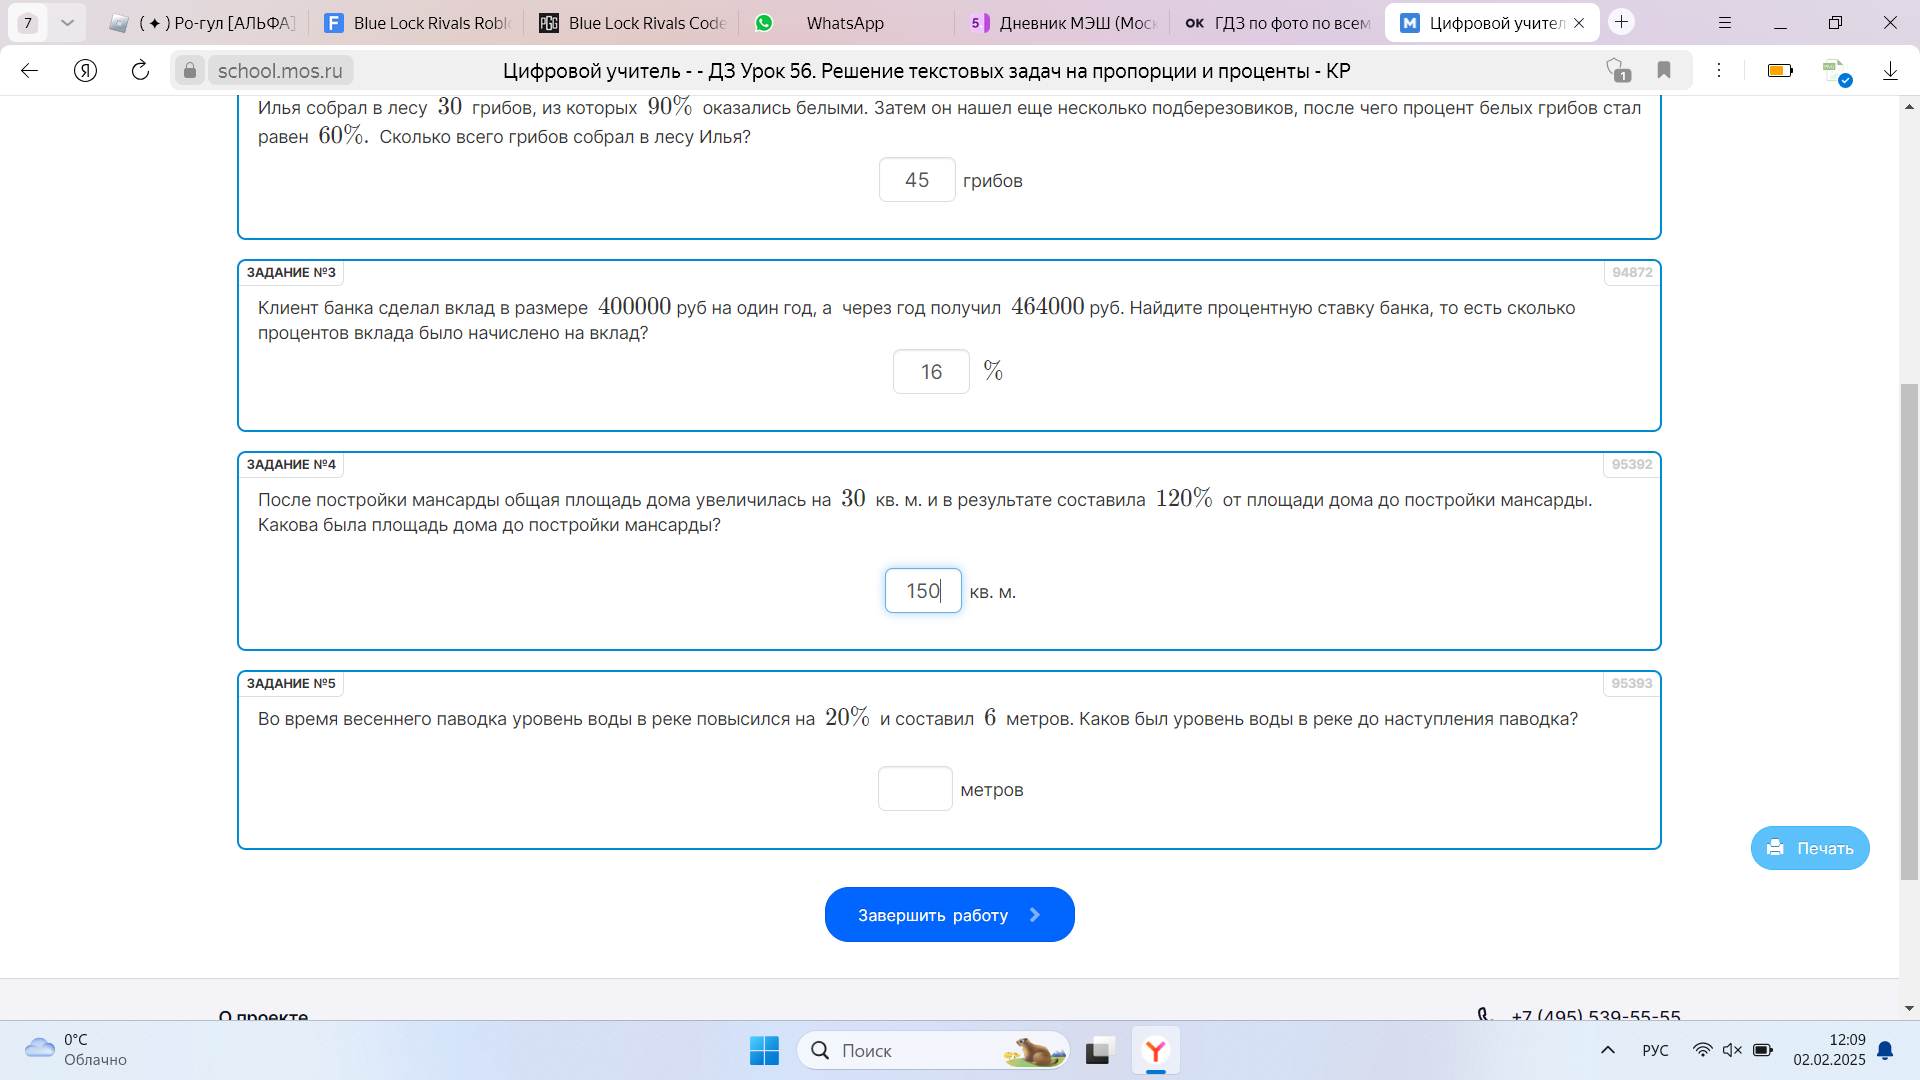Image resolution: width=1920 pixels, height=1080 pixels.
Task: Open the browser three-dot menu
Action: point(1719,70)
